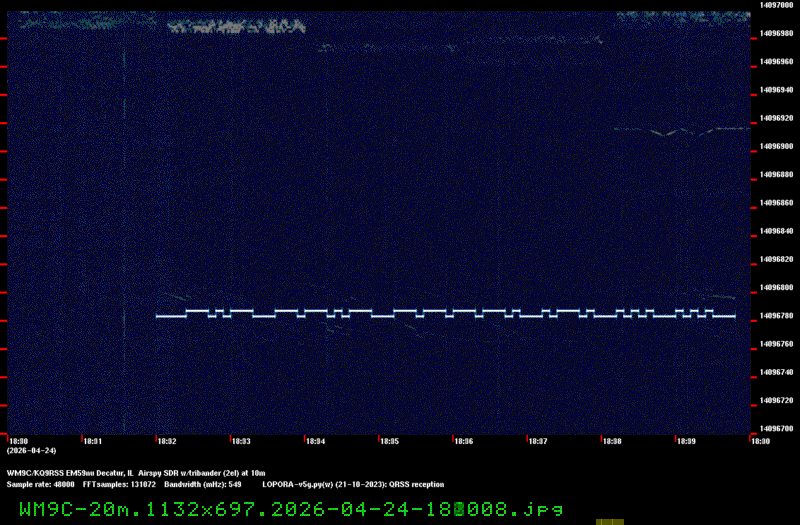Click the olive rectangle at bottom edge
The width and height of the screenshot is (800, 525).
(610, 521)
